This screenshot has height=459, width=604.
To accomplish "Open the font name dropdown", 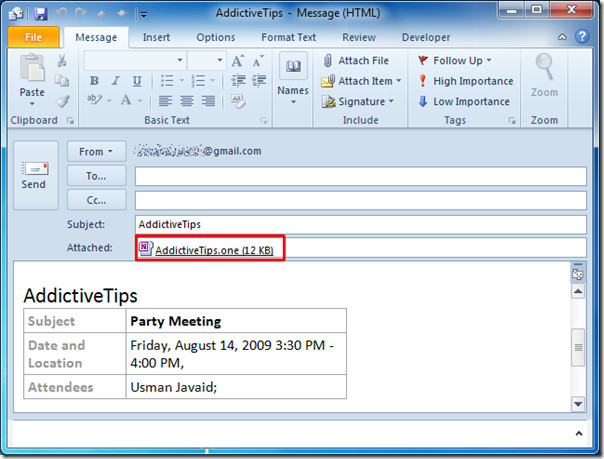I will (x=180, y=60).
